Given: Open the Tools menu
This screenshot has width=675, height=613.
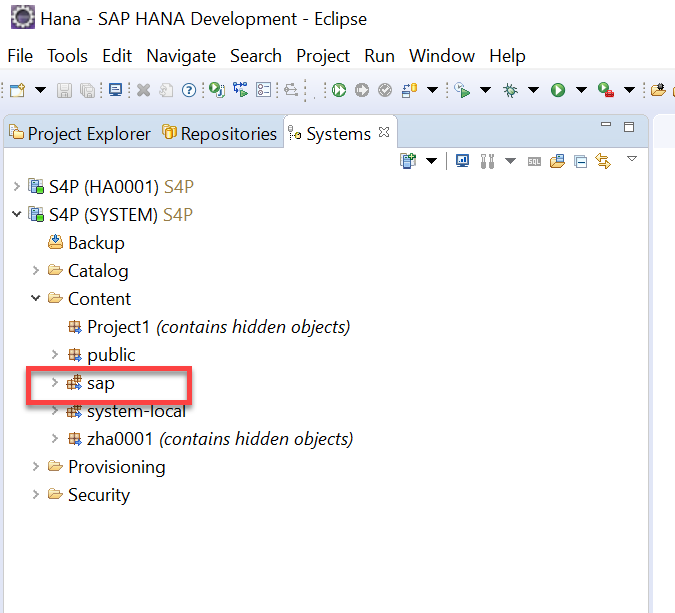Looking at the screenshot, I should (x=68, y=56).
